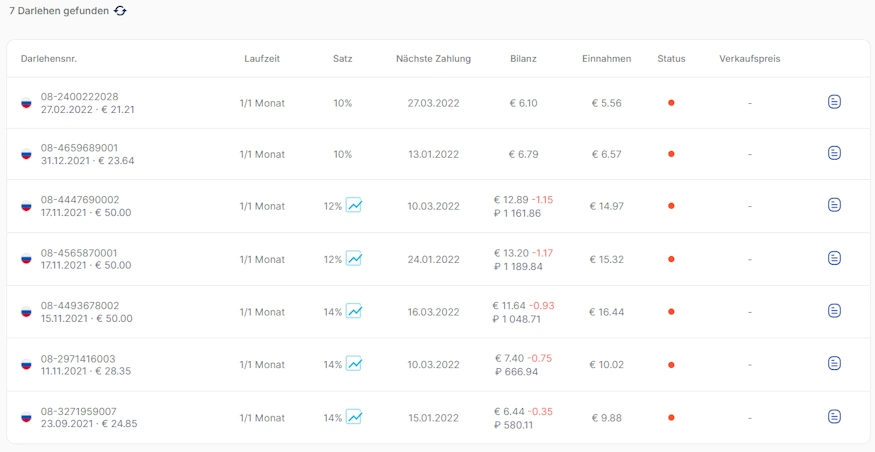Click the Einnahmen column header
Viewport: 875px width, 452px height.
pos(606,59)
